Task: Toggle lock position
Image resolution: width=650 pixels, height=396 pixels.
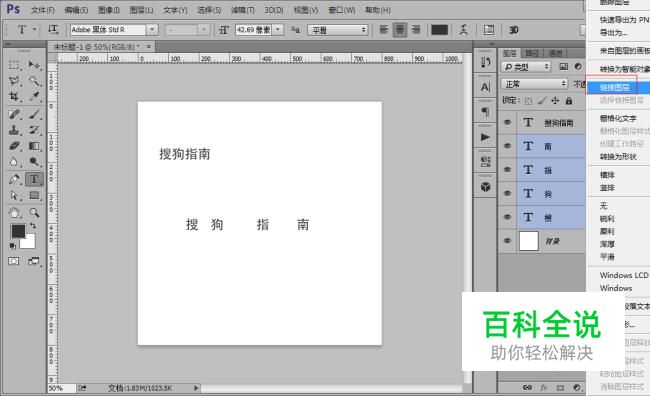Action: point(555,101)
